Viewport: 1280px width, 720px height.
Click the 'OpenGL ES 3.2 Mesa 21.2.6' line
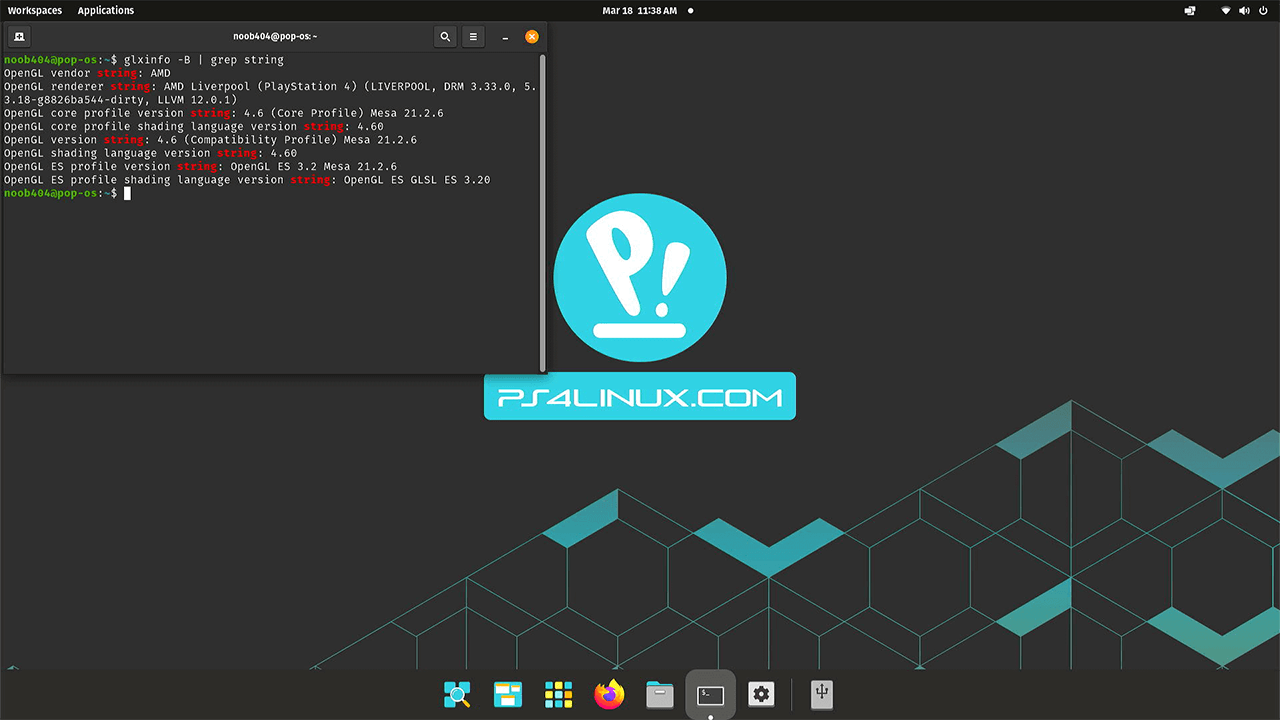[200, 166]
